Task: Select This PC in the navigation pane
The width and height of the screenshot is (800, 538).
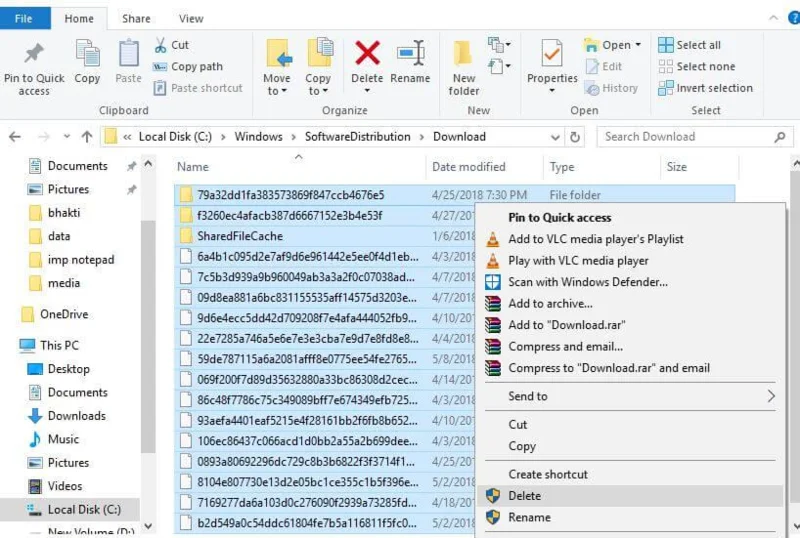Action: point(50,346)
